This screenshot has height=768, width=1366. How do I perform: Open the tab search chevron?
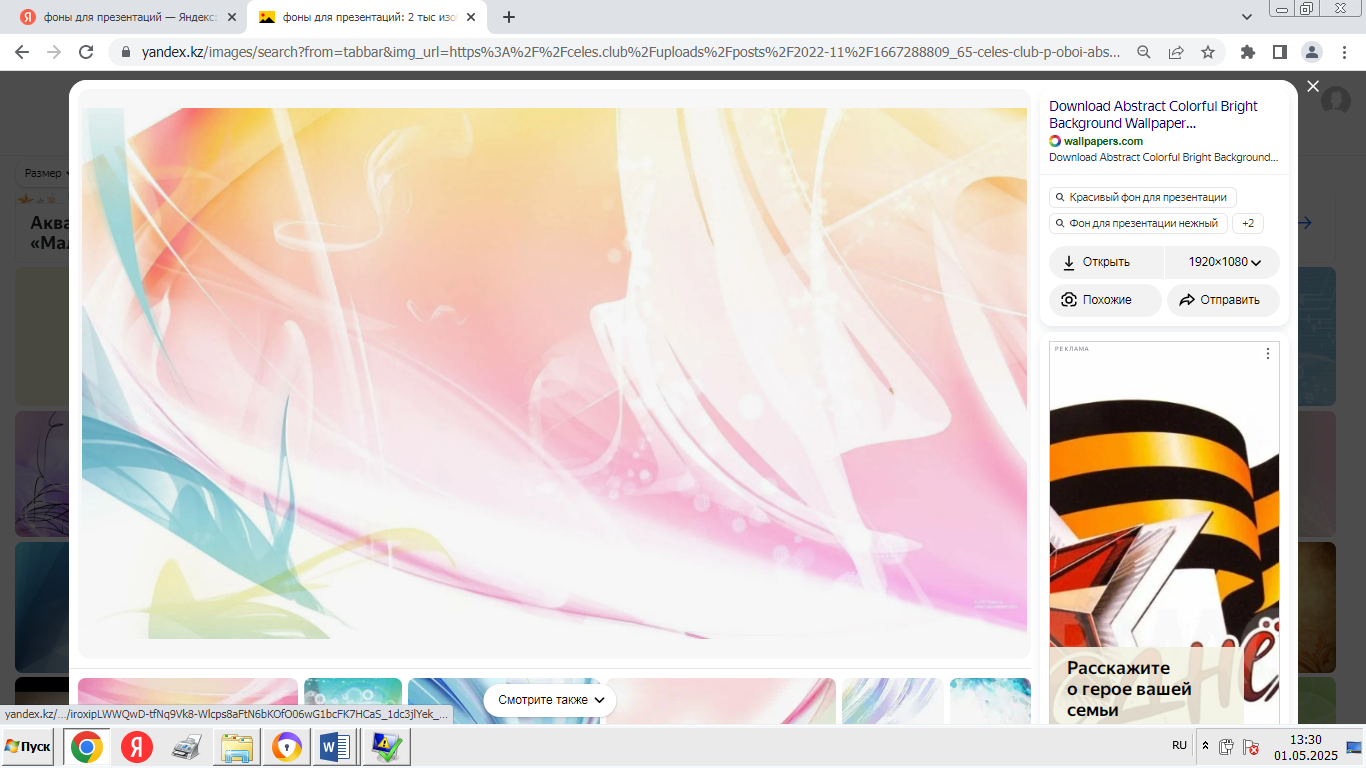[1247, 17]
